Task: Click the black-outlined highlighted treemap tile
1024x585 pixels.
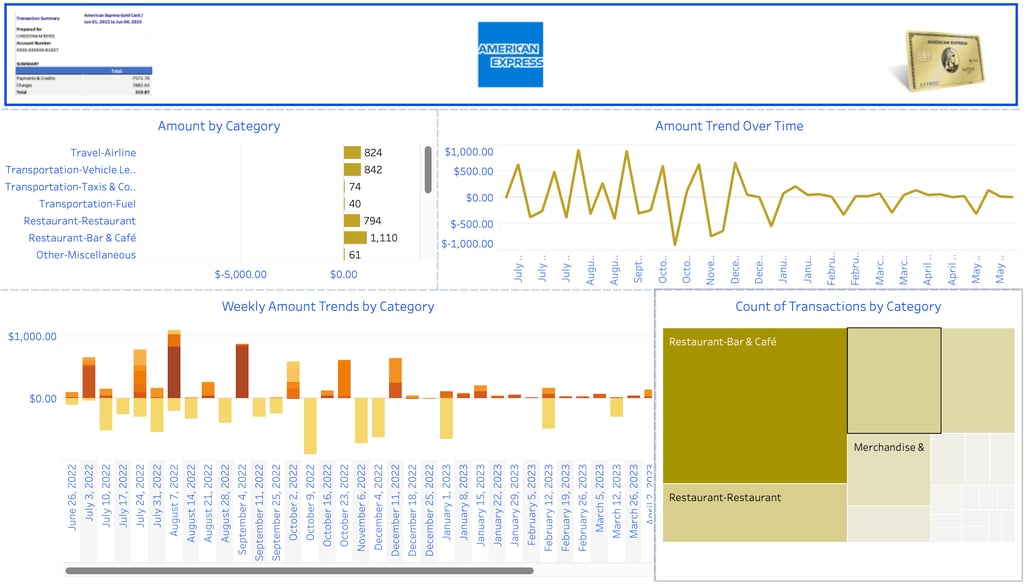Action: (894, 381)
